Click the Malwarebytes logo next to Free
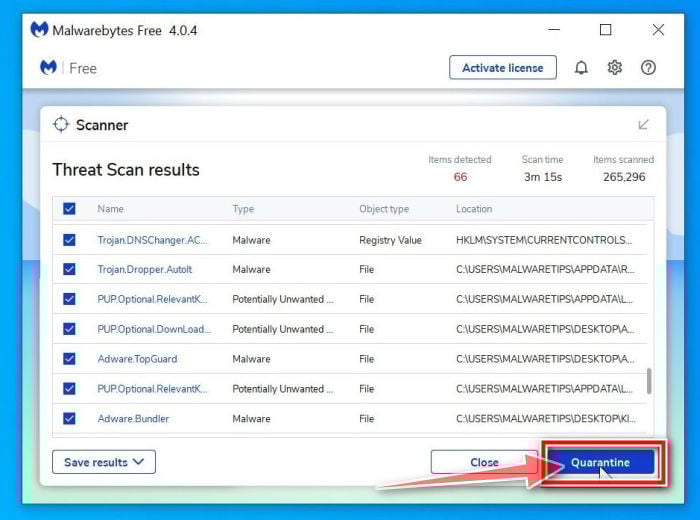Viewport: 700px width, 520px height. coord(48,67)
